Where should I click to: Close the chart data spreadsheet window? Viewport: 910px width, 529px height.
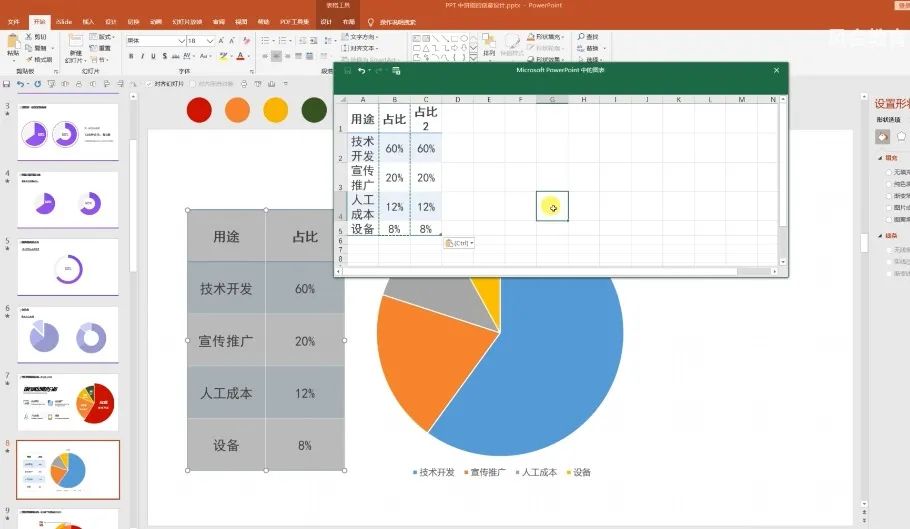coord(777,70)
